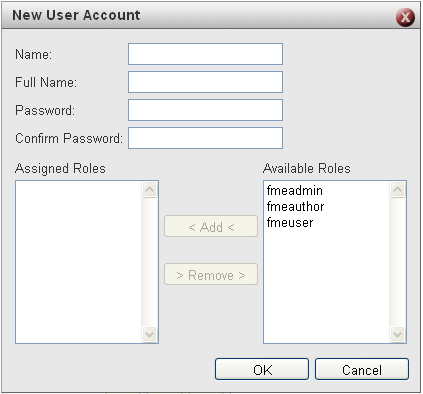Click Assigned Roles scrollbar up arrow

point(149,190)
